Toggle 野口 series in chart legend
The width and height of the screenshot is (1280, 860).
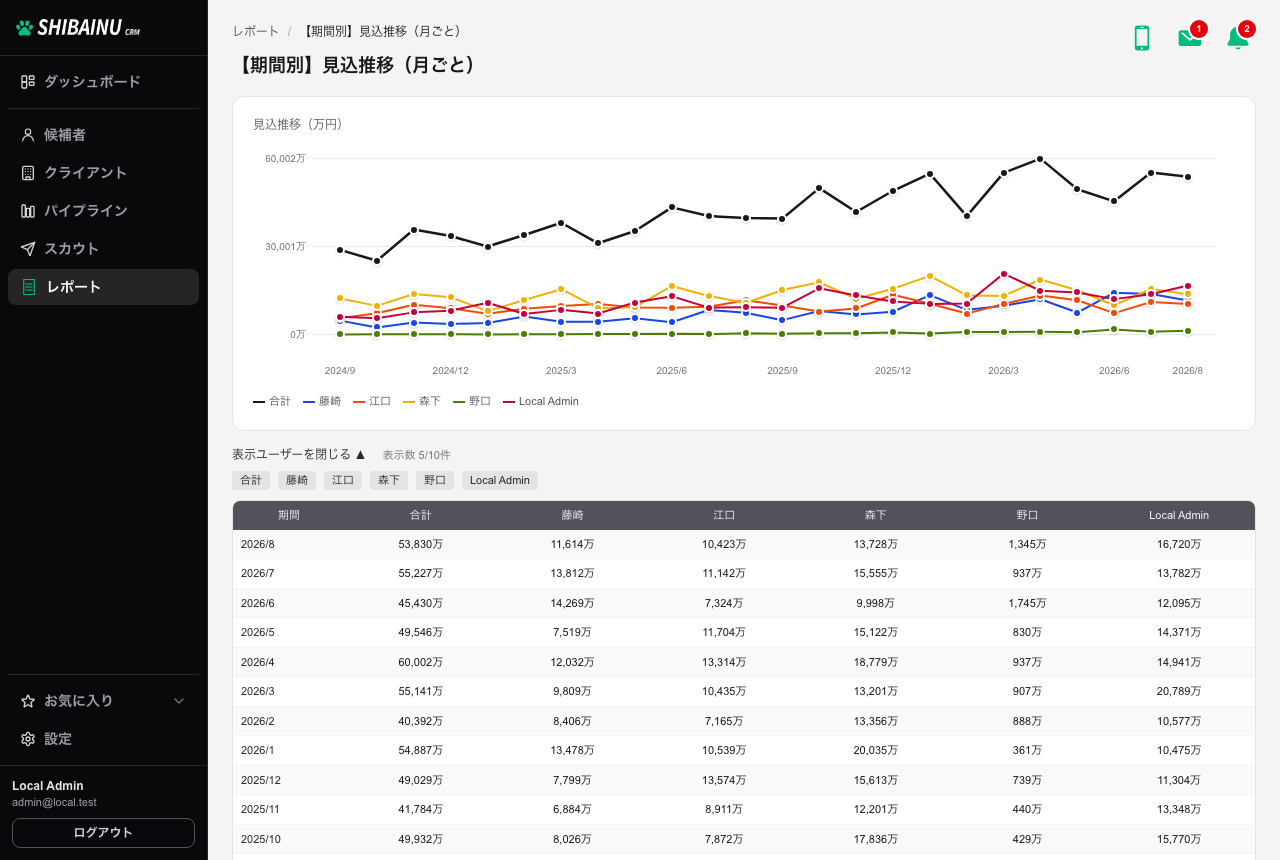click(x=472, y=401)
